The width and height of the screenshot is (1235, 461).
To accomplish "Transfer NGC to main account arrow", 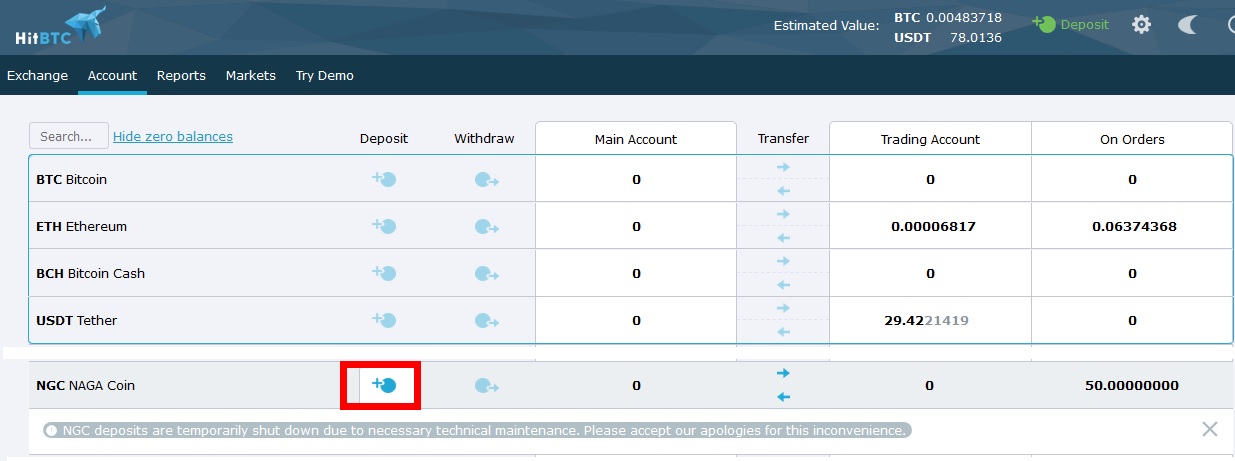I will pos(783,397).
